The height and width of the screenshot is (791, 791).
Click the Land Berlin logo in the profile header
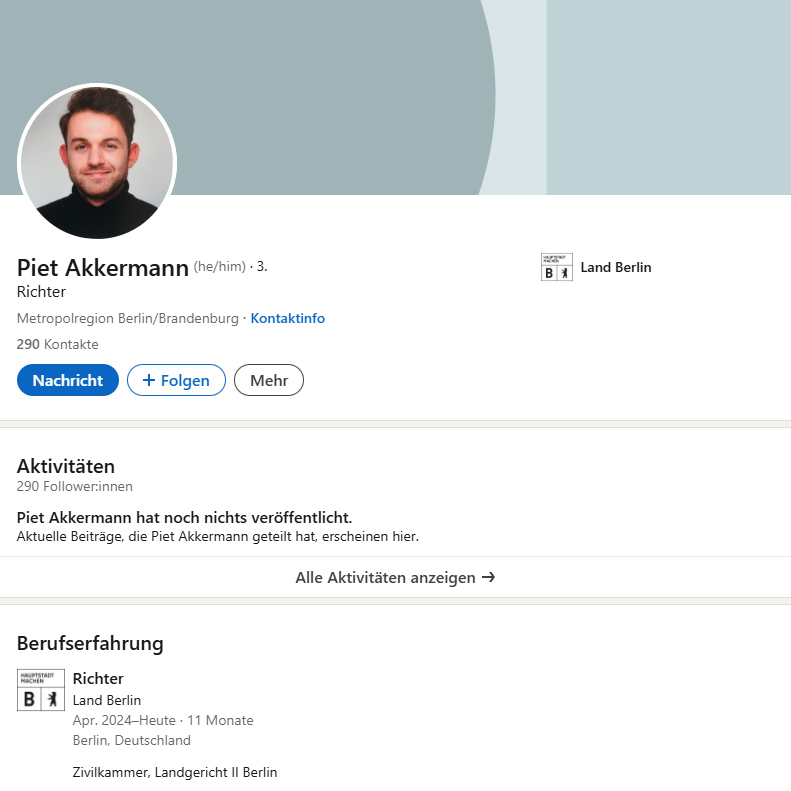point(556,267)
